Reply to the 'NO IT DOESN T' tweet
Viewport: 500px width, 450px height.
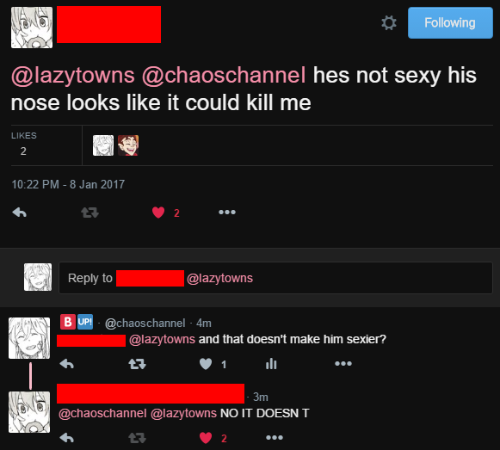click(x=67, y=438)
